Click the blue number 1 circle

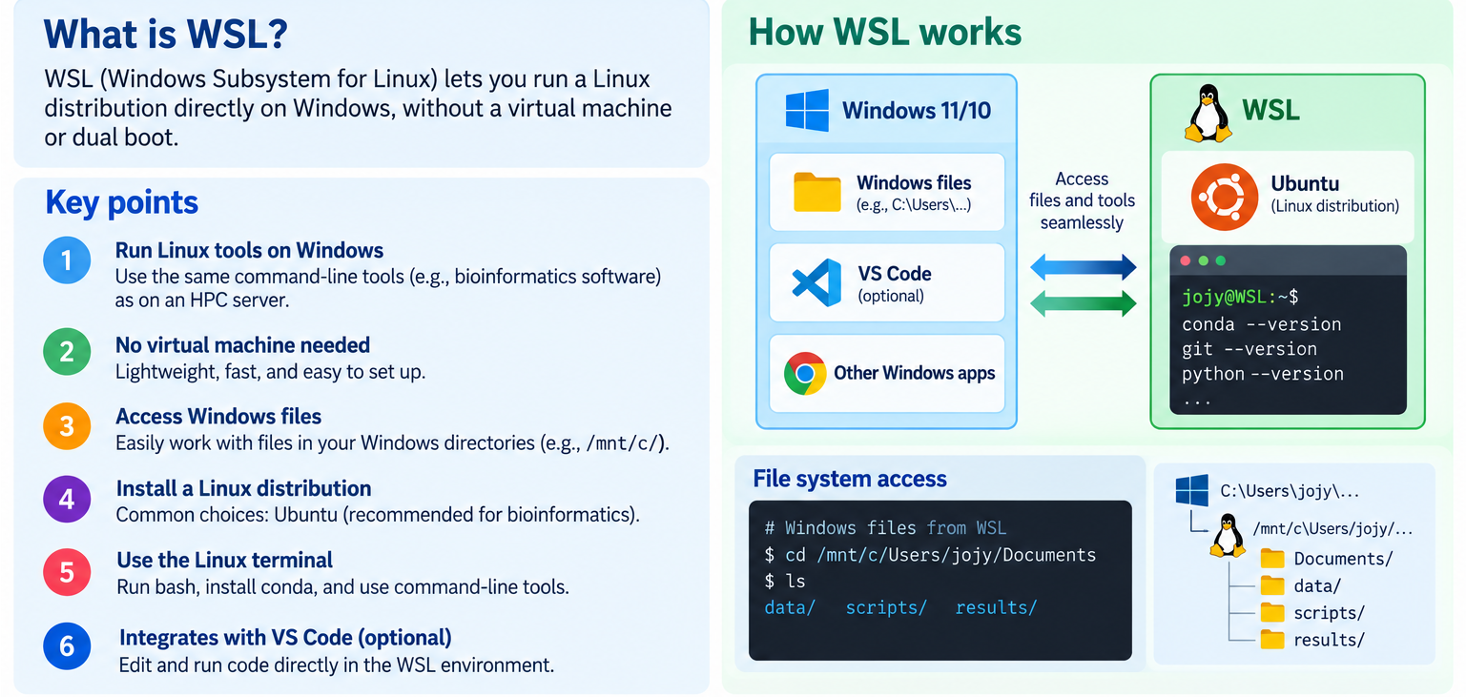[x=67, y=261]
